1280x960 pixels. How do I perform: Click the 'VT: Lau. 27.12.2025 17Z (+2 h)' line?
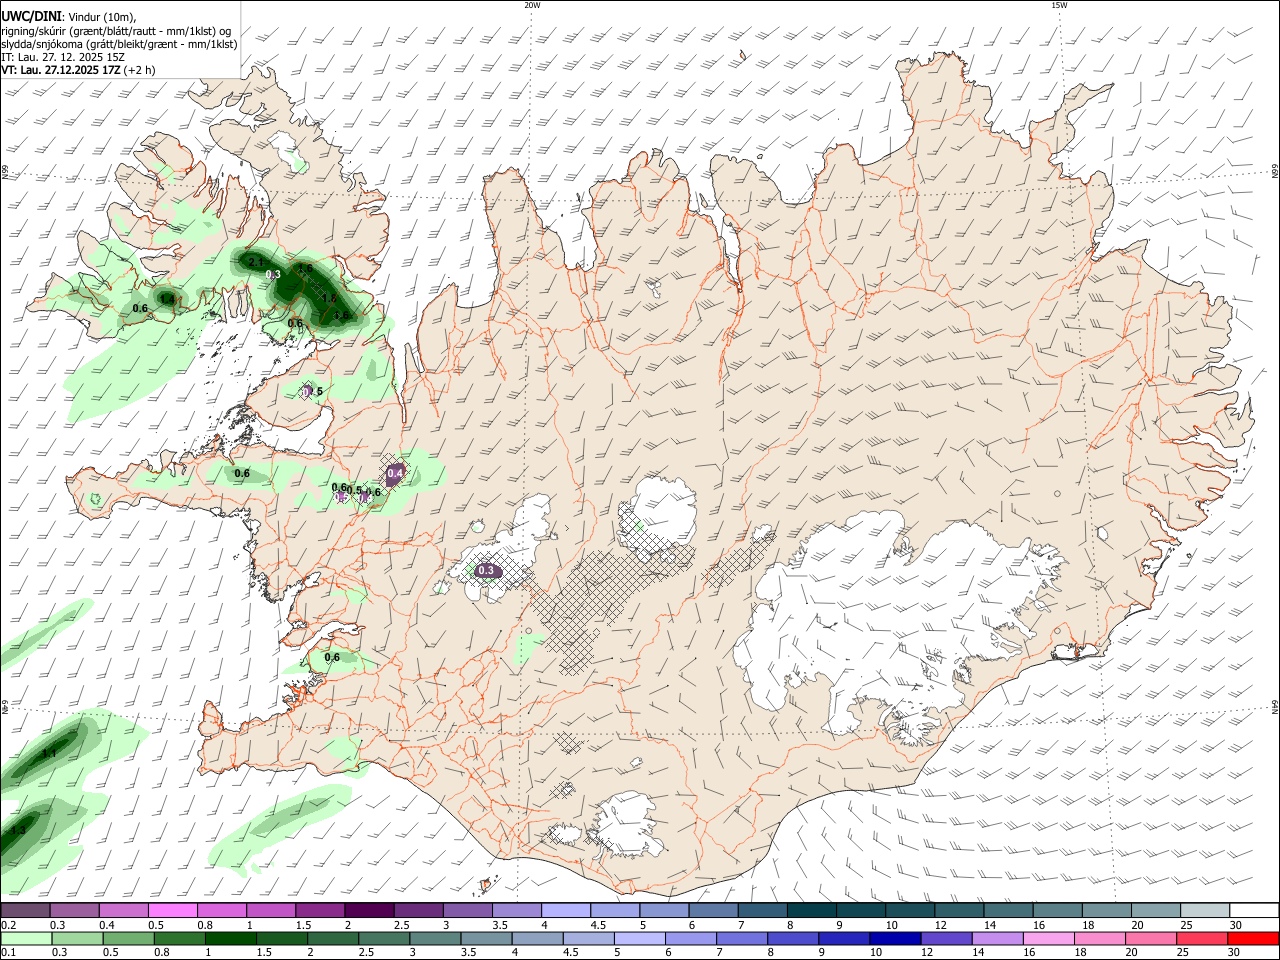pyautogui.click(x=78, y=70)
